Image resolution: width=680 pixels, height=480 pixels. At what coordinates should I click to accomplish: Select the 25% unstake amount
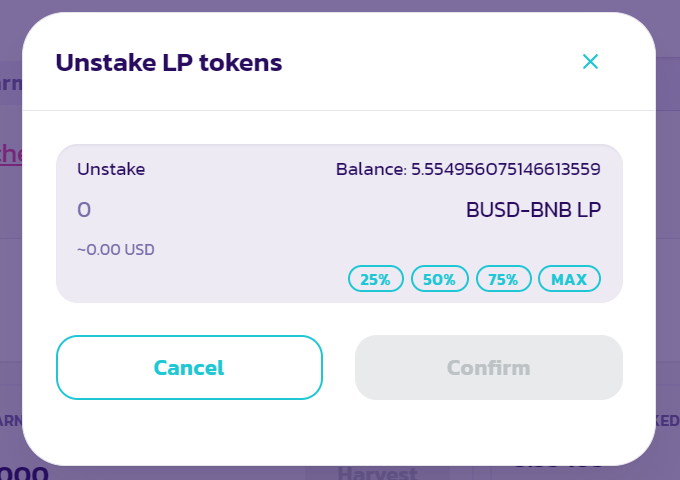376,279
